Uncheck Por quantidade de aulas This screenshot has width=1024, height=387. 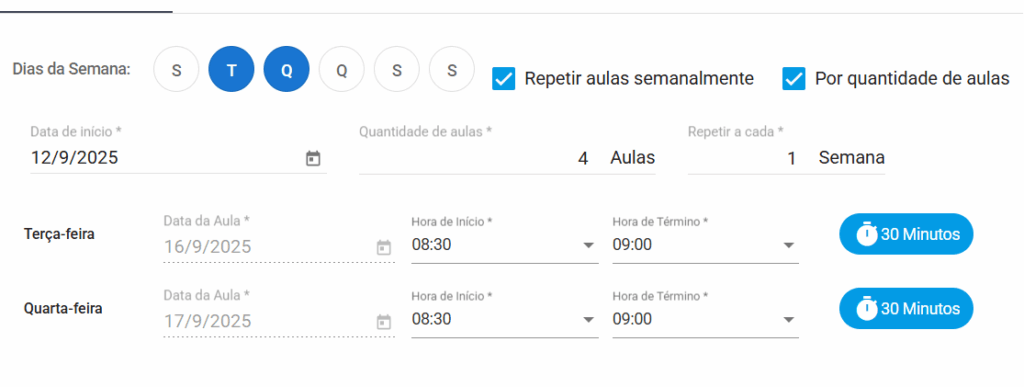click(793, 79)
